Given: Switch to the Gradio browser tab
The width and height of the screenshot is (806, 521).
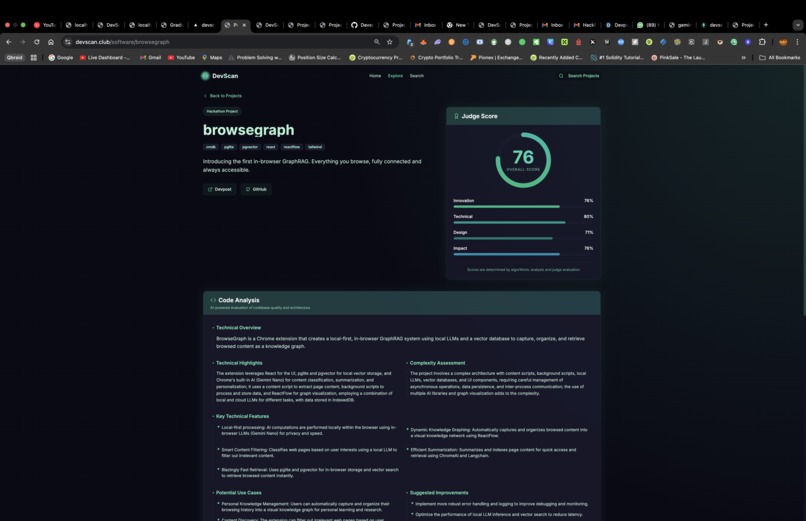Looking at the screenshot, I should coord(172,25).
